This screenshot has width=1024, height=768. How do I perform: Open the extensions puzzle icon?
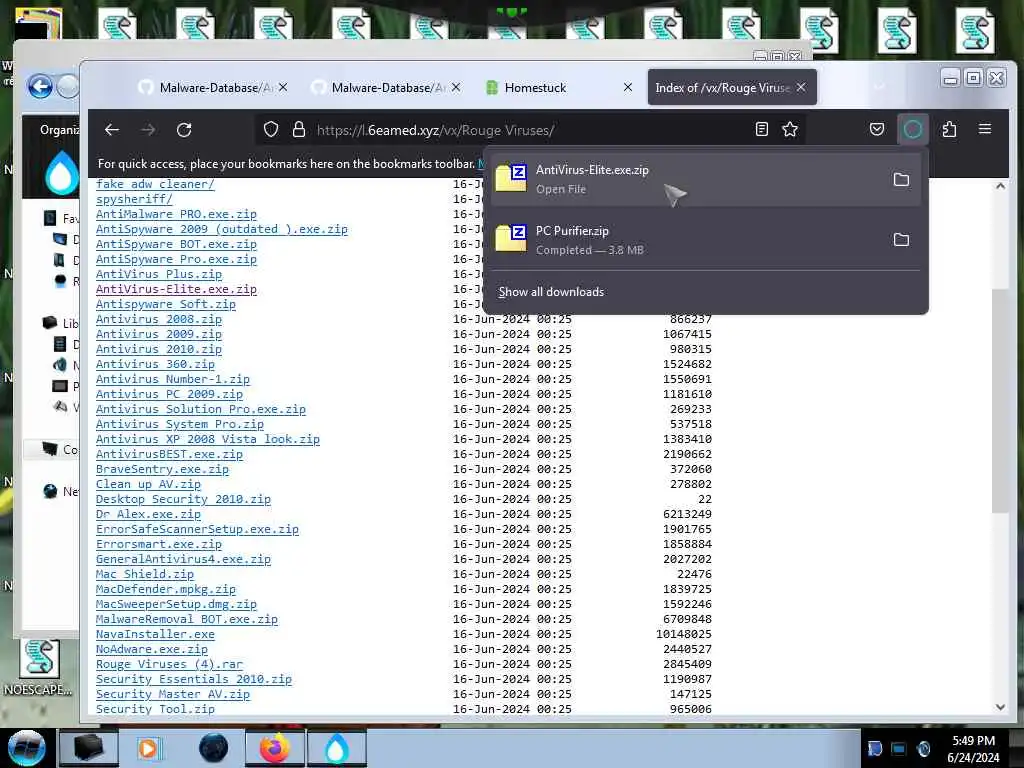pos(950,129)
